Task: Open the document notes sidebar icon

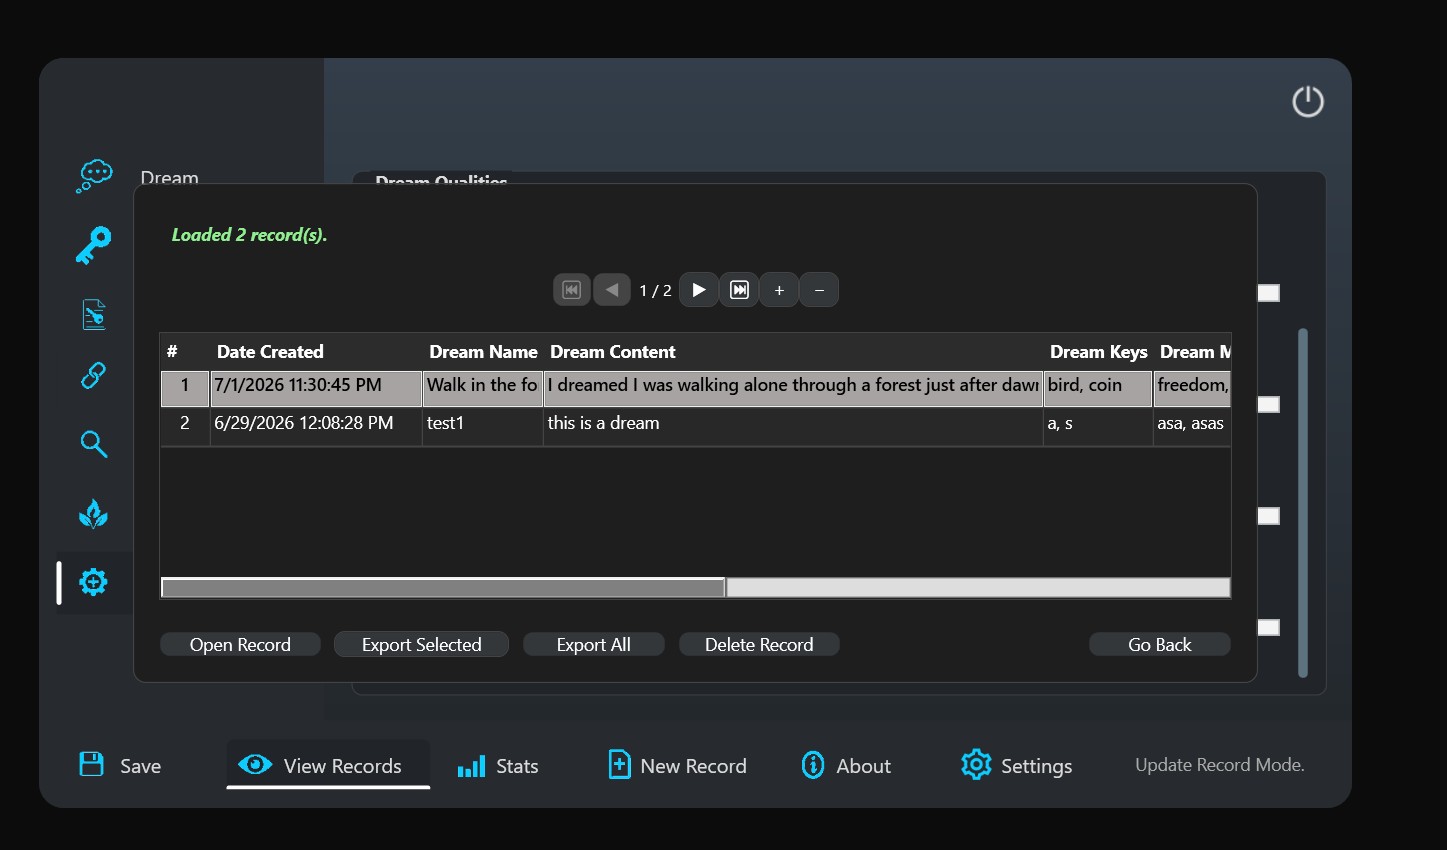Action: click(x=94, y=314)
